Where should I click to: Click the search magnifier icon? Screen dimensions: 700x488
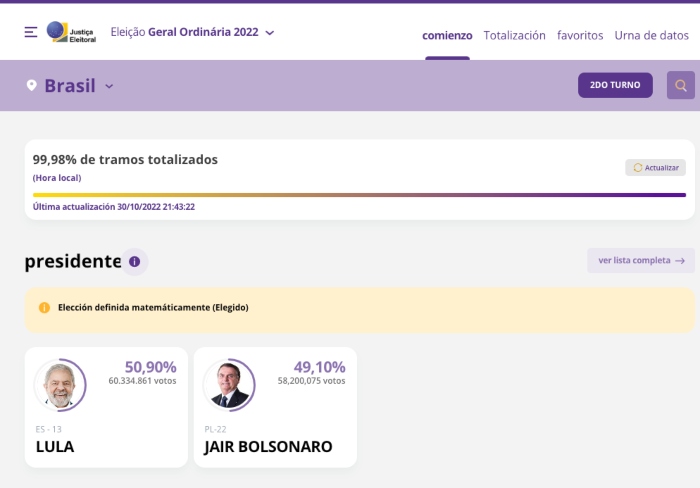(x=681, y=86)
